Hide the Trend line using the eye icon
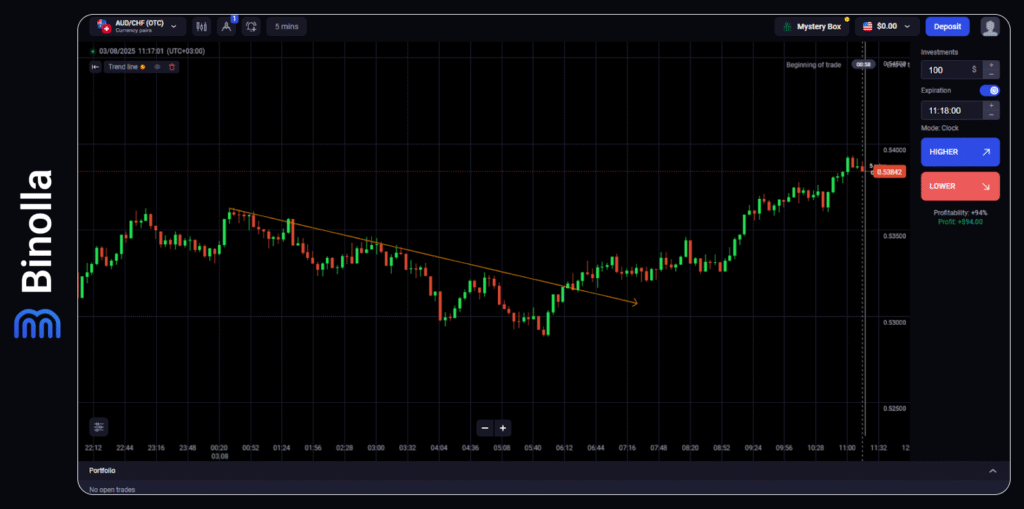The image size is (1024, 509). 157,67
